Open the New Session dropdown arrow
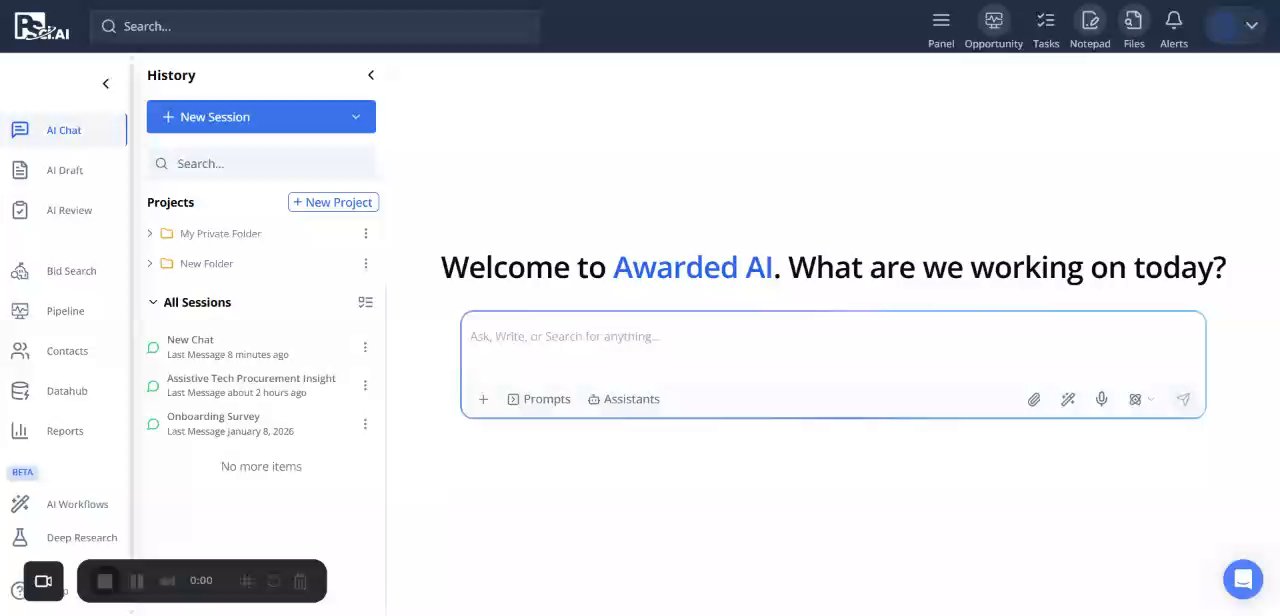Screen dimensions: 1280x616 point(355,117)
